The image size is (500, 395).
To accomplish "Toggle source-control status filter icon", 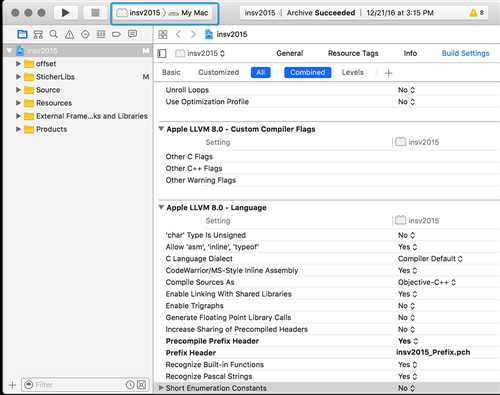I will pyautogui.click(x=141, y=385).
